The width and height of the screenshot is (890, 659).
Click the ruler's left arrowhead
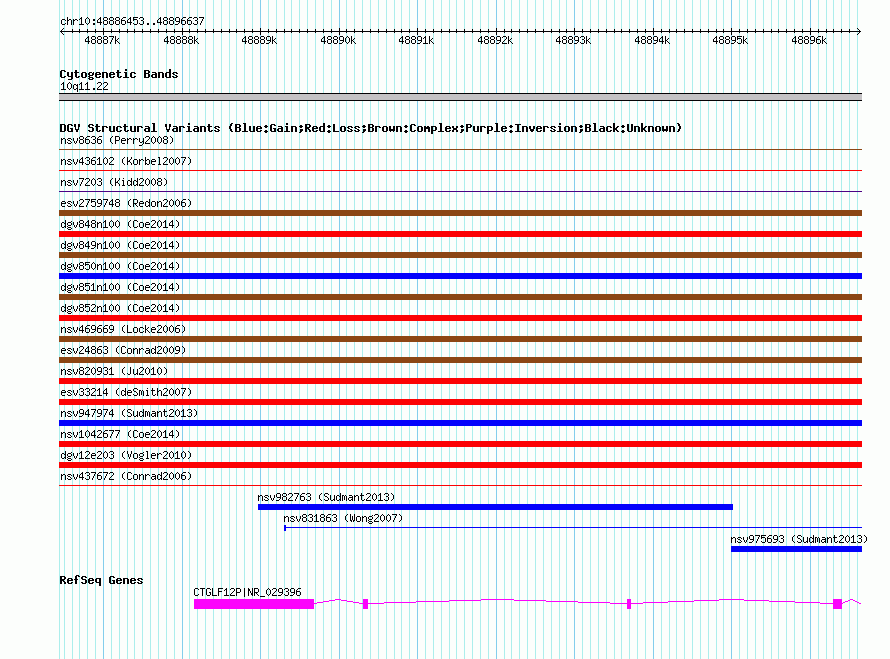(x=62, y=31)
